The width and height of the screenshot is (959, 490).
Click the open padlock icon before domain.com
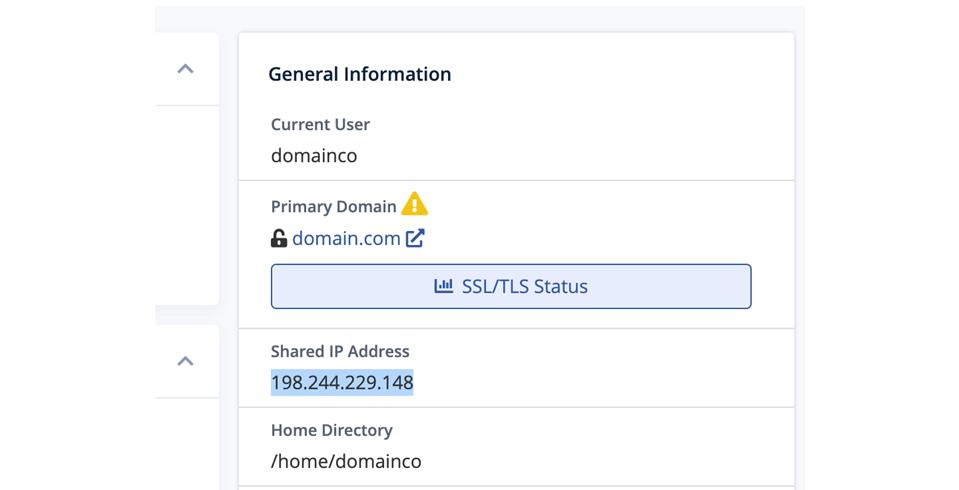click(279, 239)
